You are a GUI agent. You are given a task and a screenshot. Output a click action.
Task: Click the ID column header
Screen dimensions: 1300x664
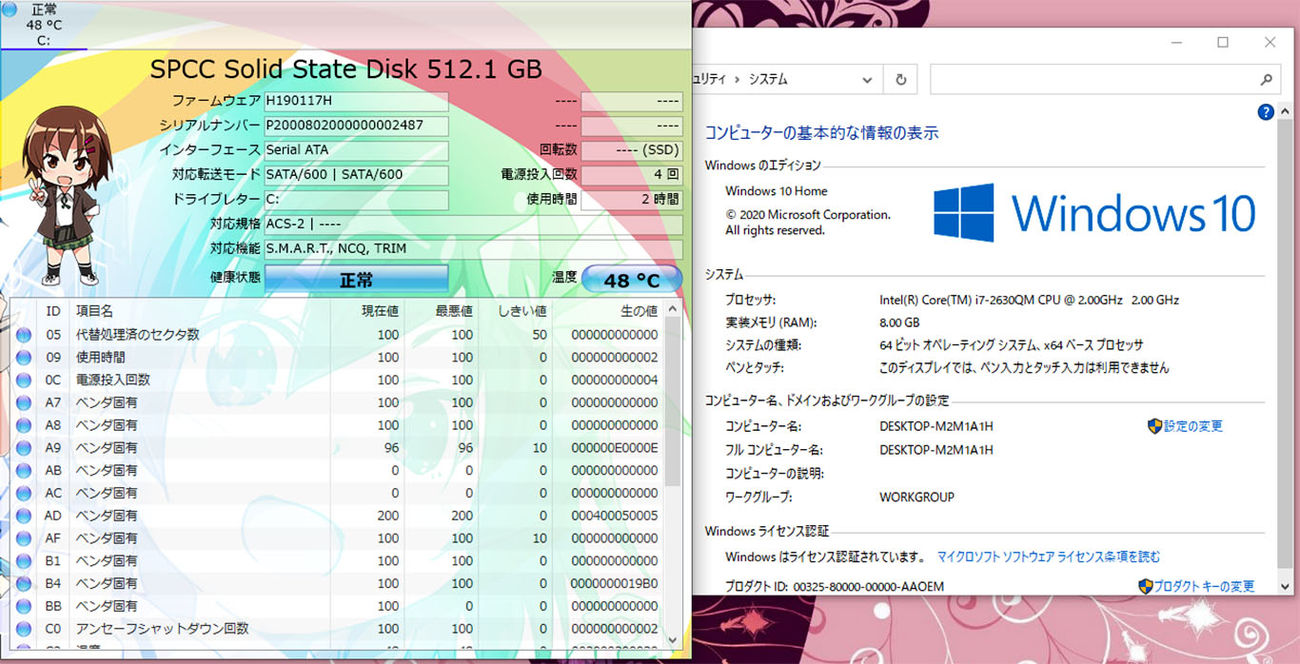53,312
